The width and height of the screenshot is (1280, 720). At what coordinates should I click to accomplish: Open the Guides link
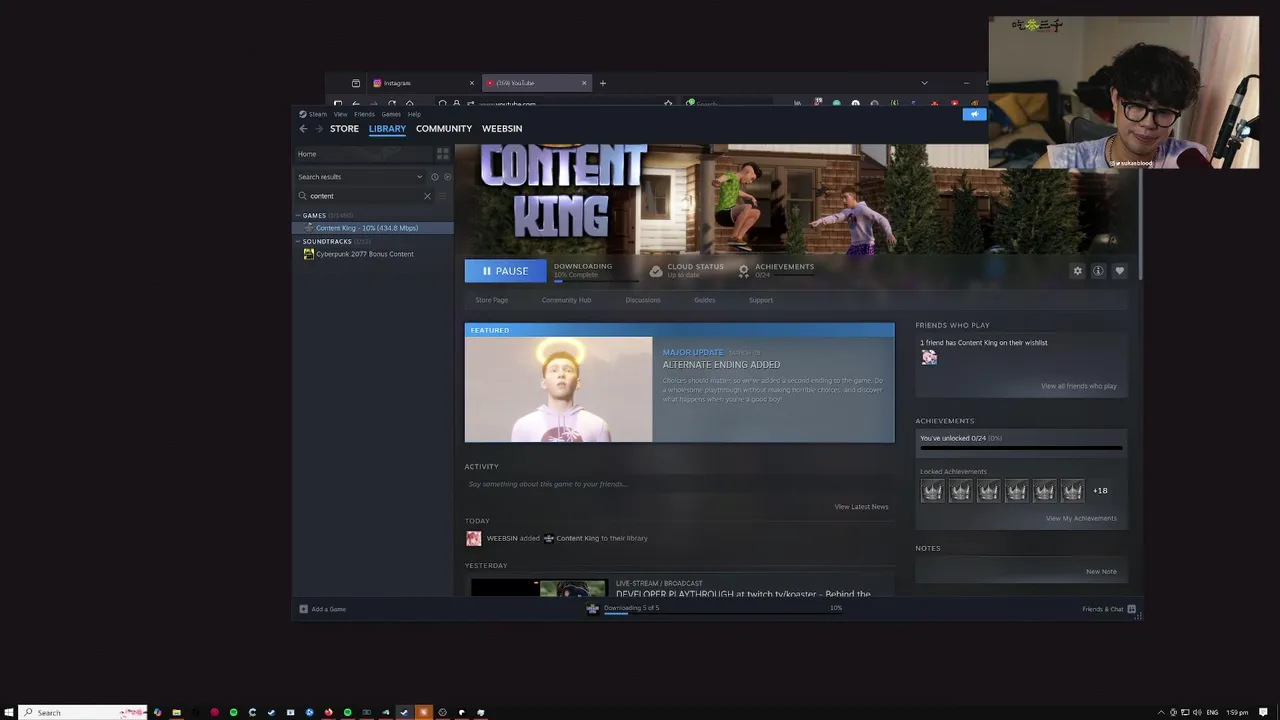(705, 300)
